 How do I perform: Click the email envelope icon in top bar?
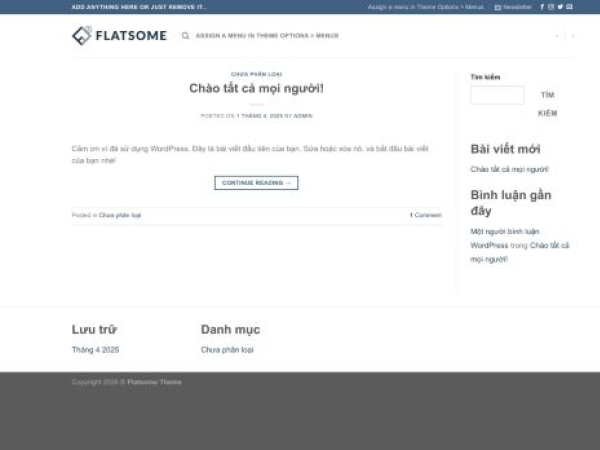click(570, 6)
